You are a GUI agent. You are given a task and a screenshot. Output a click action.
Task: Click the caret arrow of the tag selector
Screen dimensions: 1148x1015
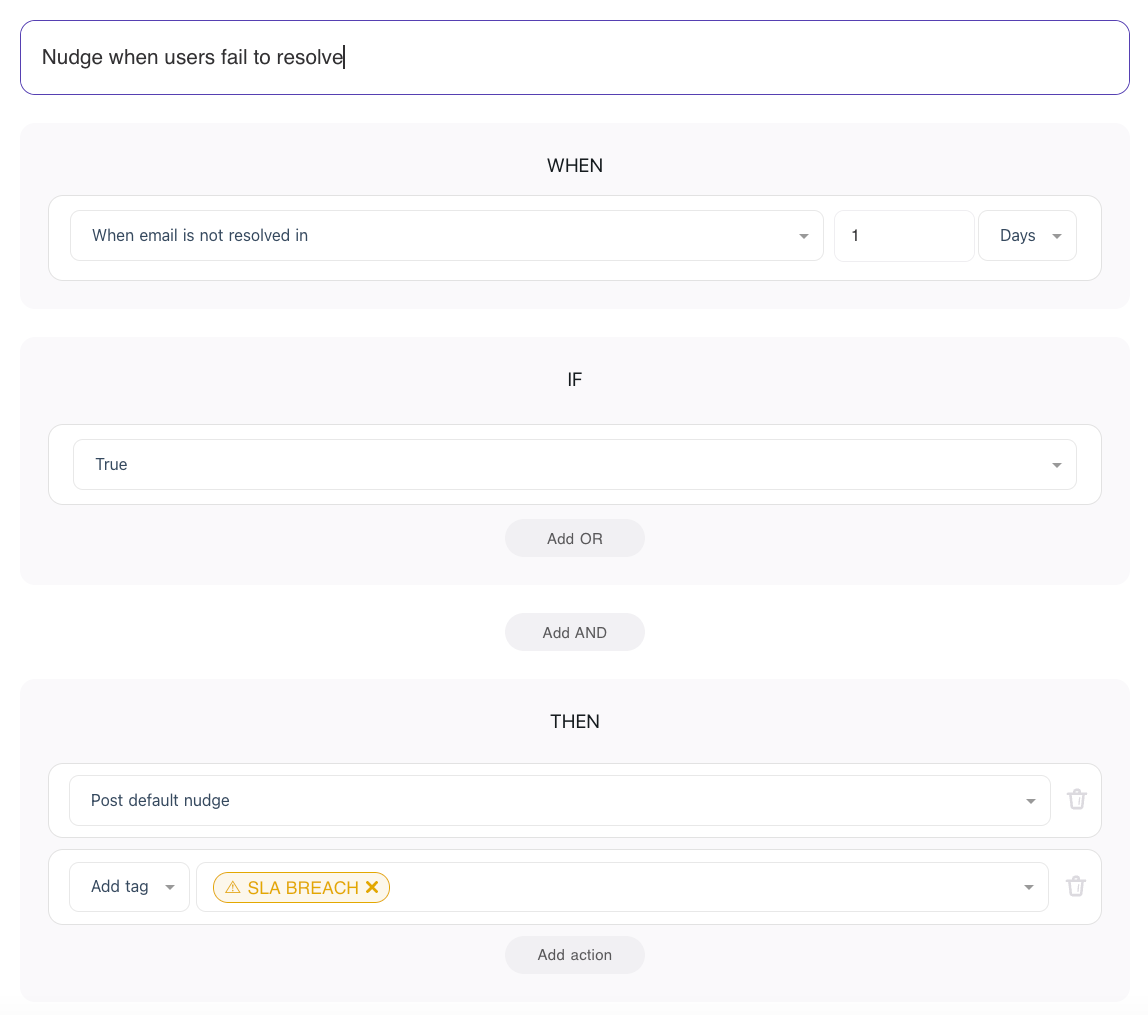click(1029, 888)
